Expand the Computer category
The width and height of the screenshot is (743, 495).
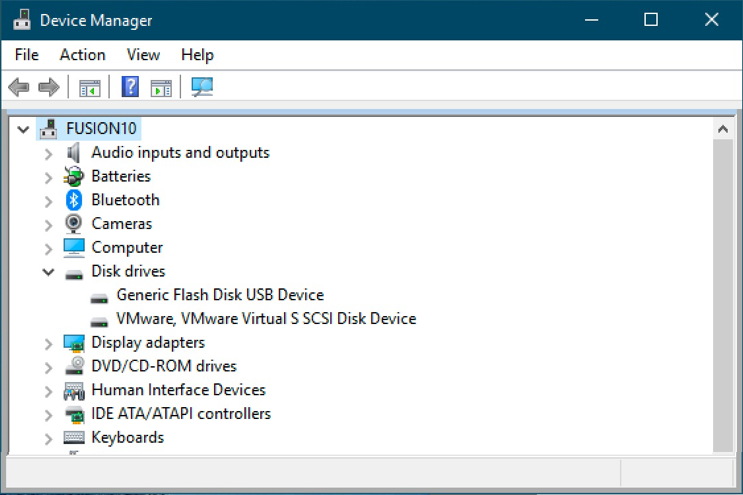[48, 248]
